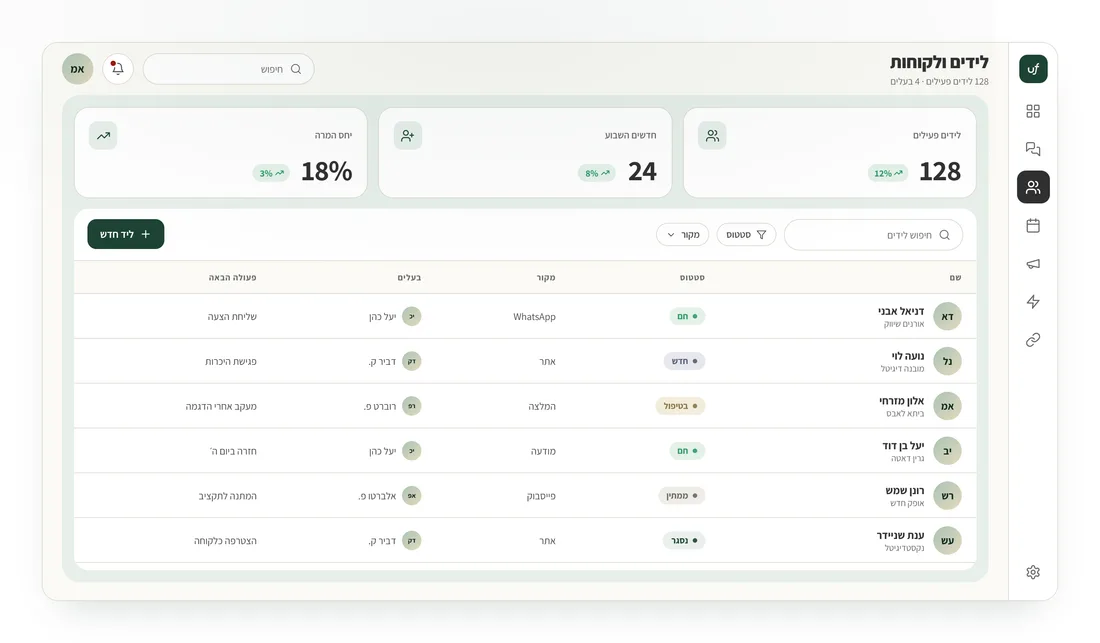Focus the top חיפוש search field
The image size is (1100, 643).
[x=229, y=69]
